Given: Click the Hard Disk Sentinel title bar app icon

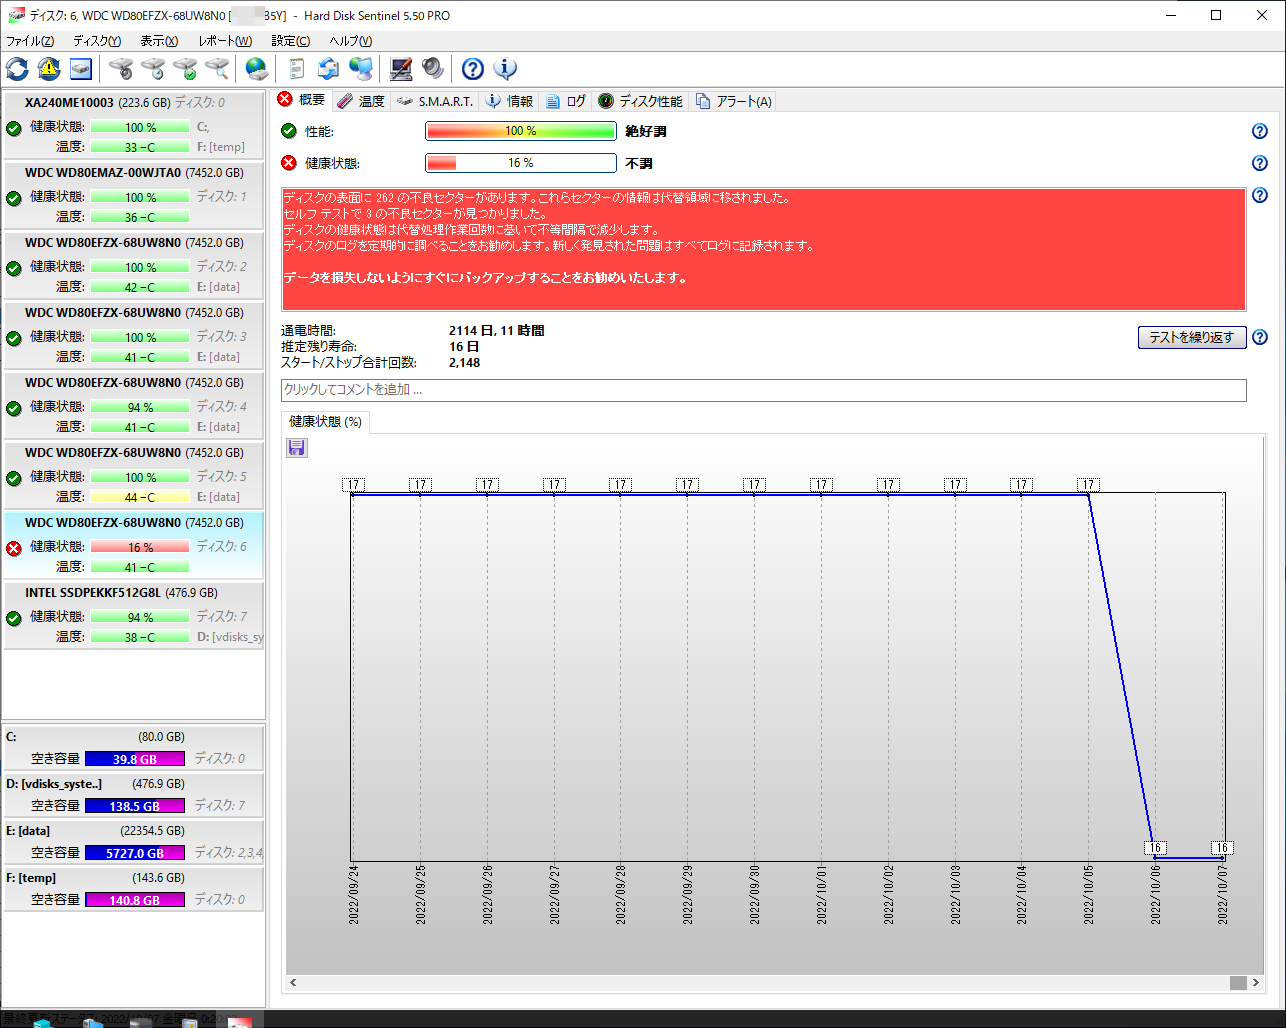Looking at the screenshot, I should coord(16,15).
